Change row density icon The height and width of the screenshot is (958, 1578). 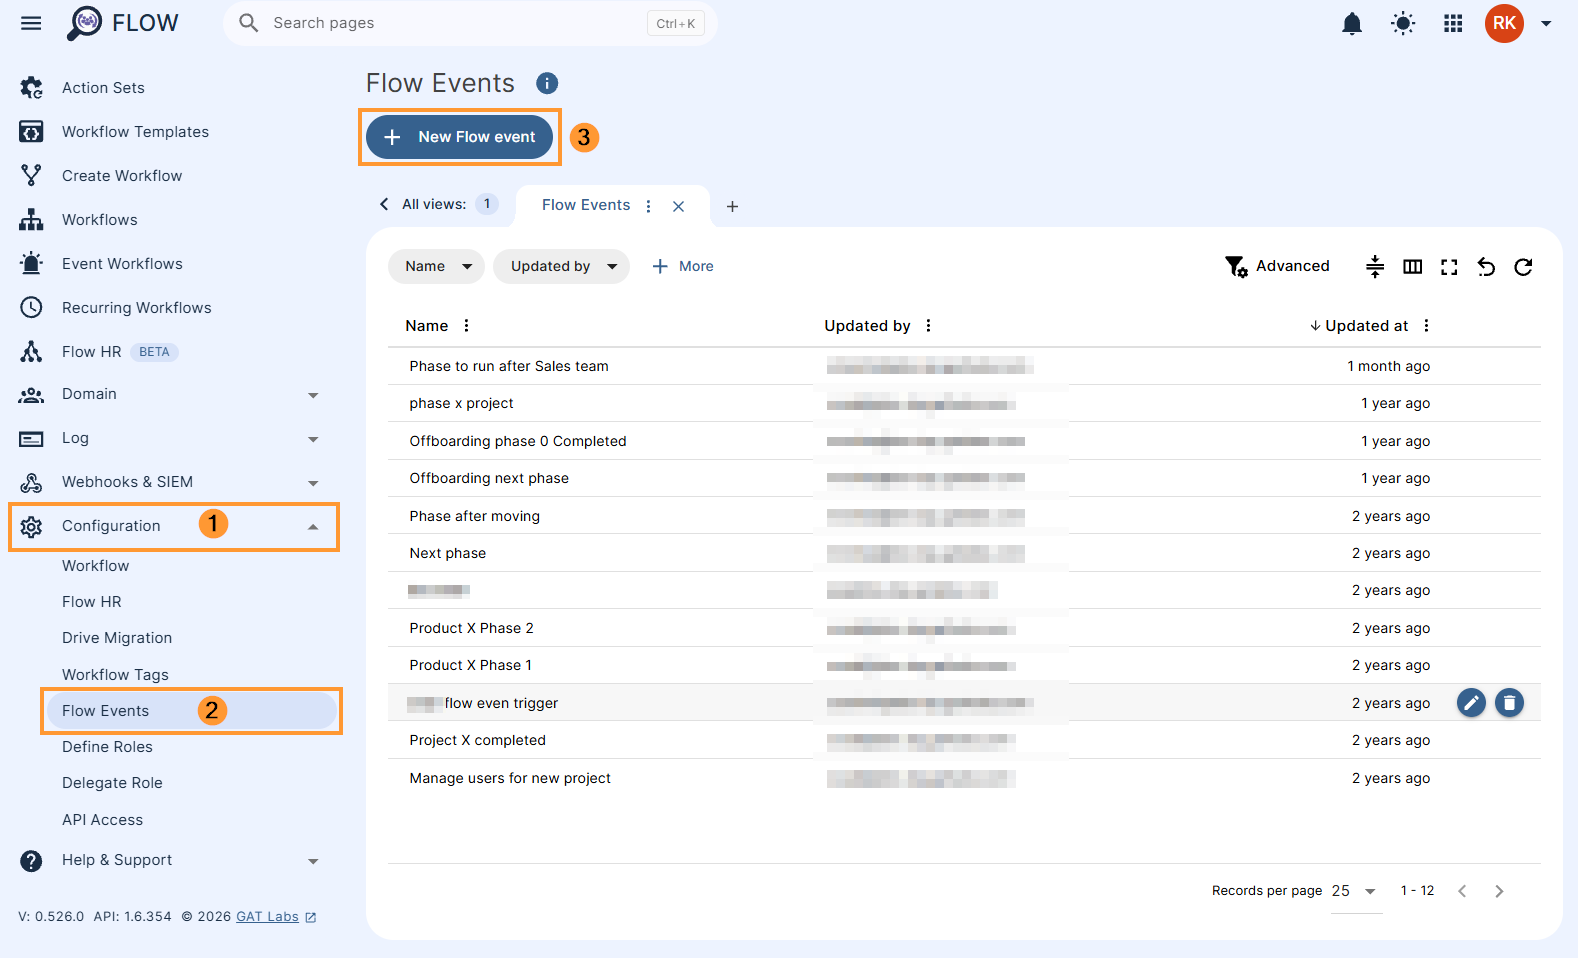click(1375, 266)
